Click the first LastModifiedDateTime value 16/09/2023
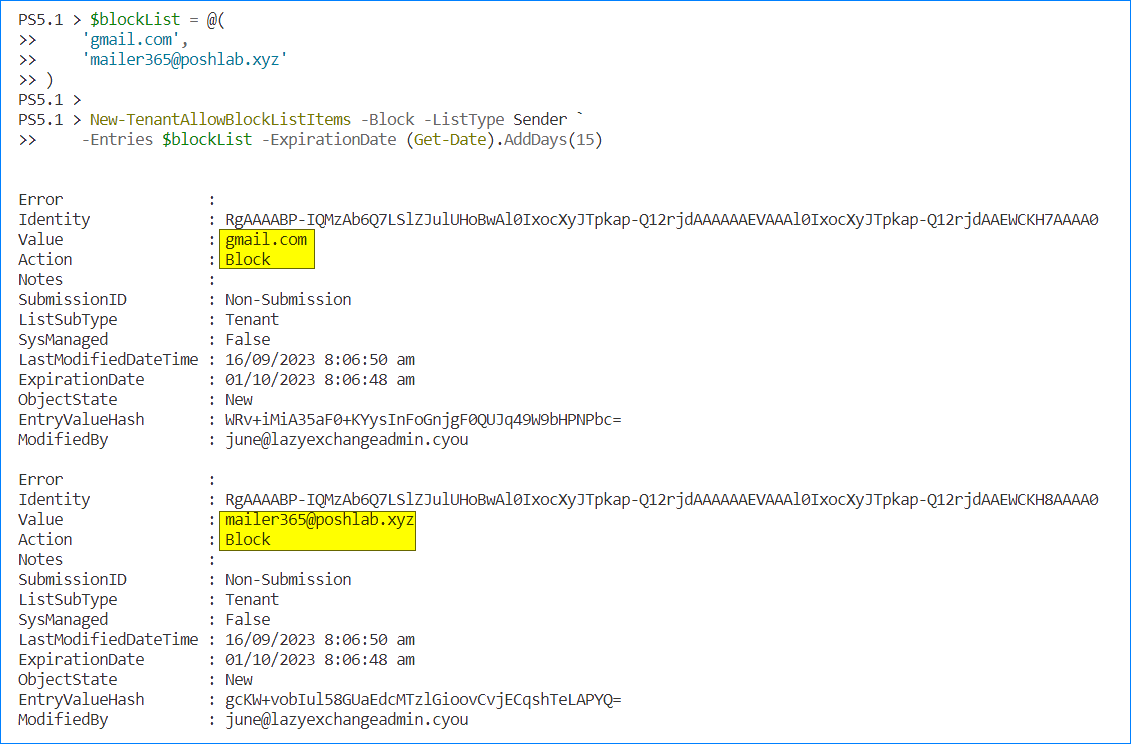 [x=320, y=359]
